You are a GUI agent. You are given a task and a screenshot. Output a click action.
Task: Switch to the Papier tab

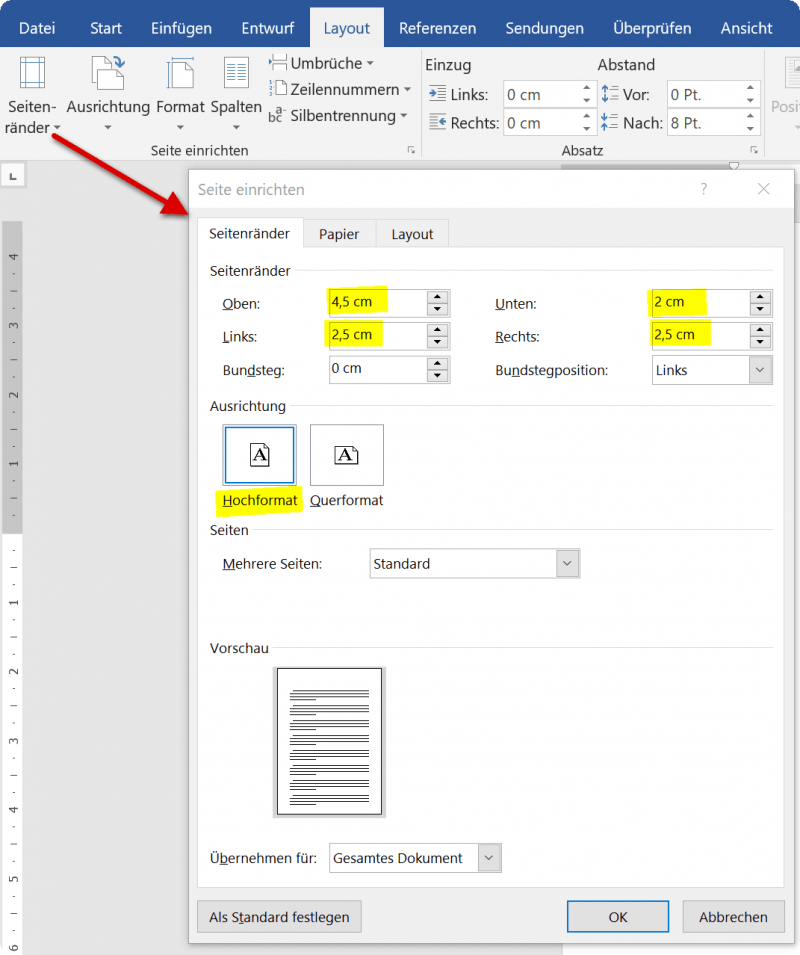click(x=339, y=233)
